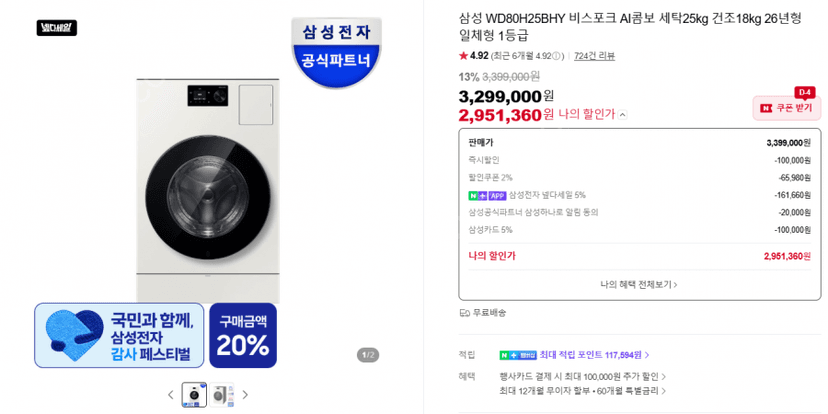Click the N+ APP badge for 넾다세일 5%
The height and width of the screenshot is (414, 828).
point(487,196)
